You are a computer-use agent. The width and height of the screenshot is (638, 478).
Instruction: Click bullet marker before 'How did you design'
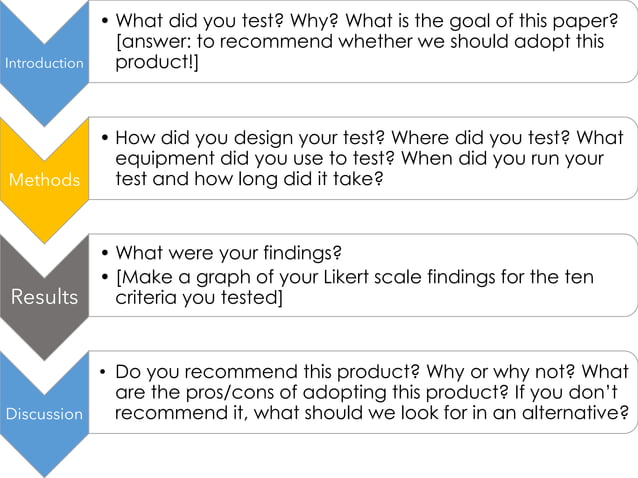(x=105, y=139)
